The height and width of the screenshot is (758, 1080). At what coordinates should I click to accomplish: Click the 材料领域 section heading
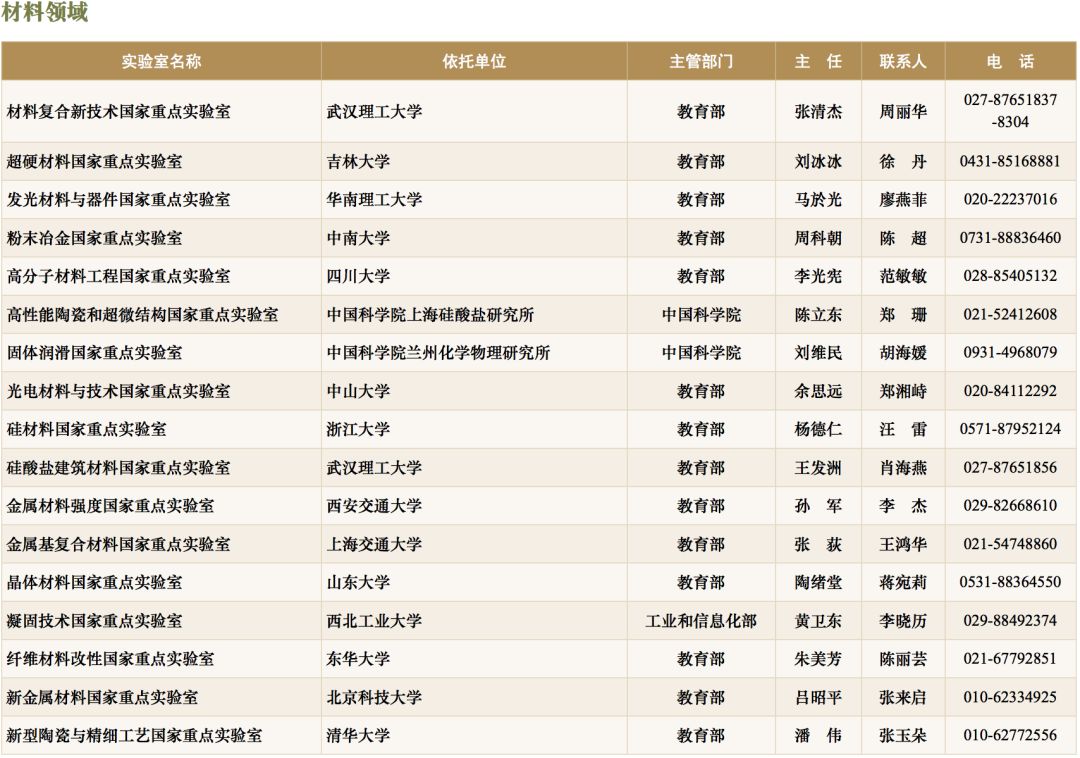(45, 13)
